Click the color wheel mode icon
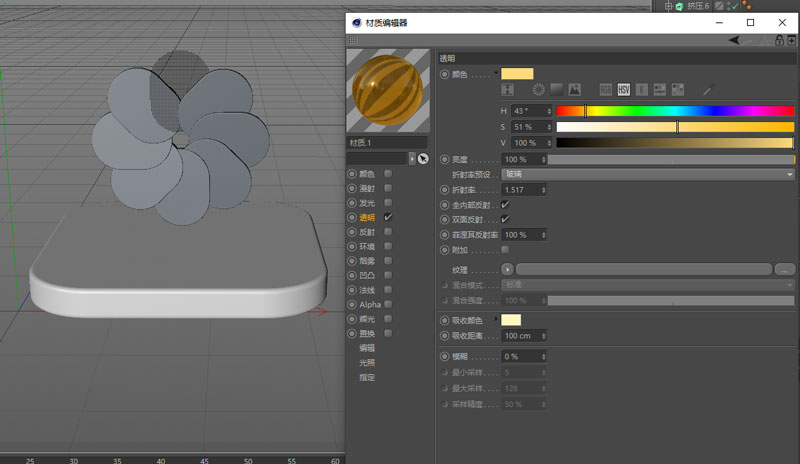Screen dimensions: 800x464 (x=538, y=90)
